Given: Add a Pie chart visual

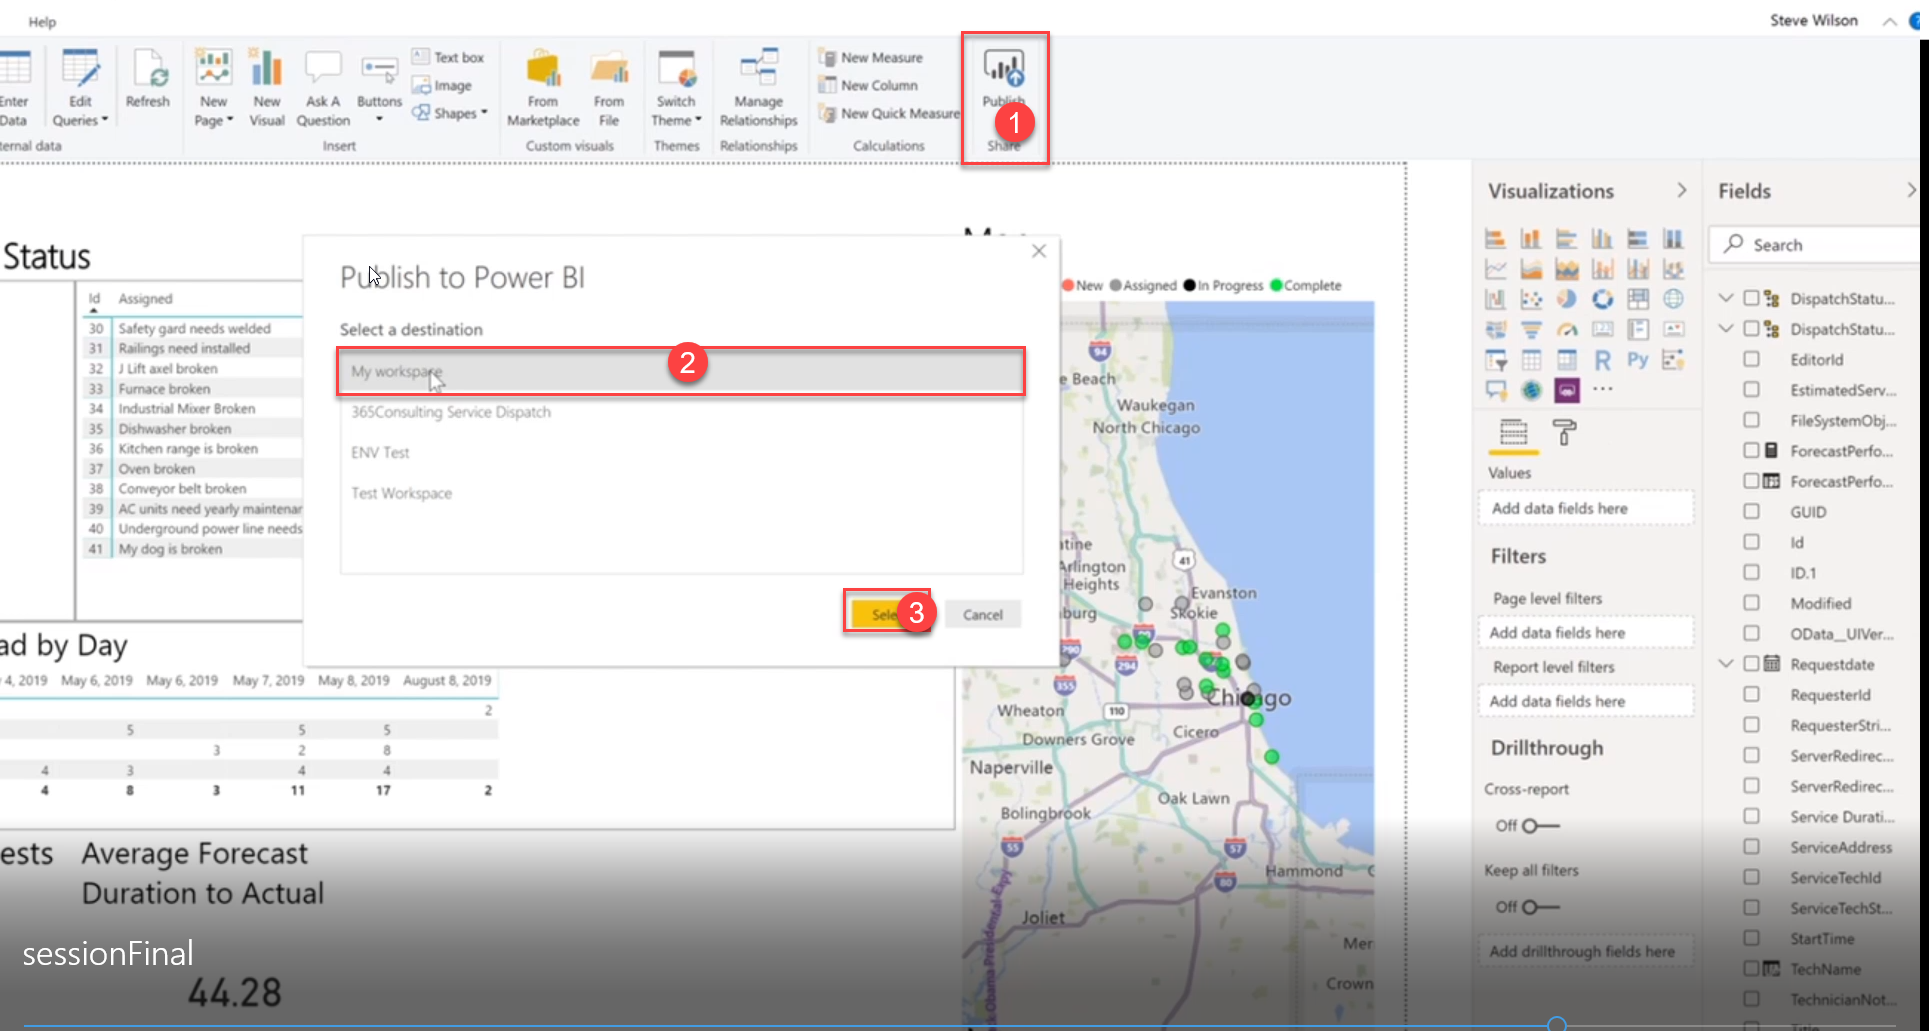Looking at the screenshot, I should [1567, 299].
